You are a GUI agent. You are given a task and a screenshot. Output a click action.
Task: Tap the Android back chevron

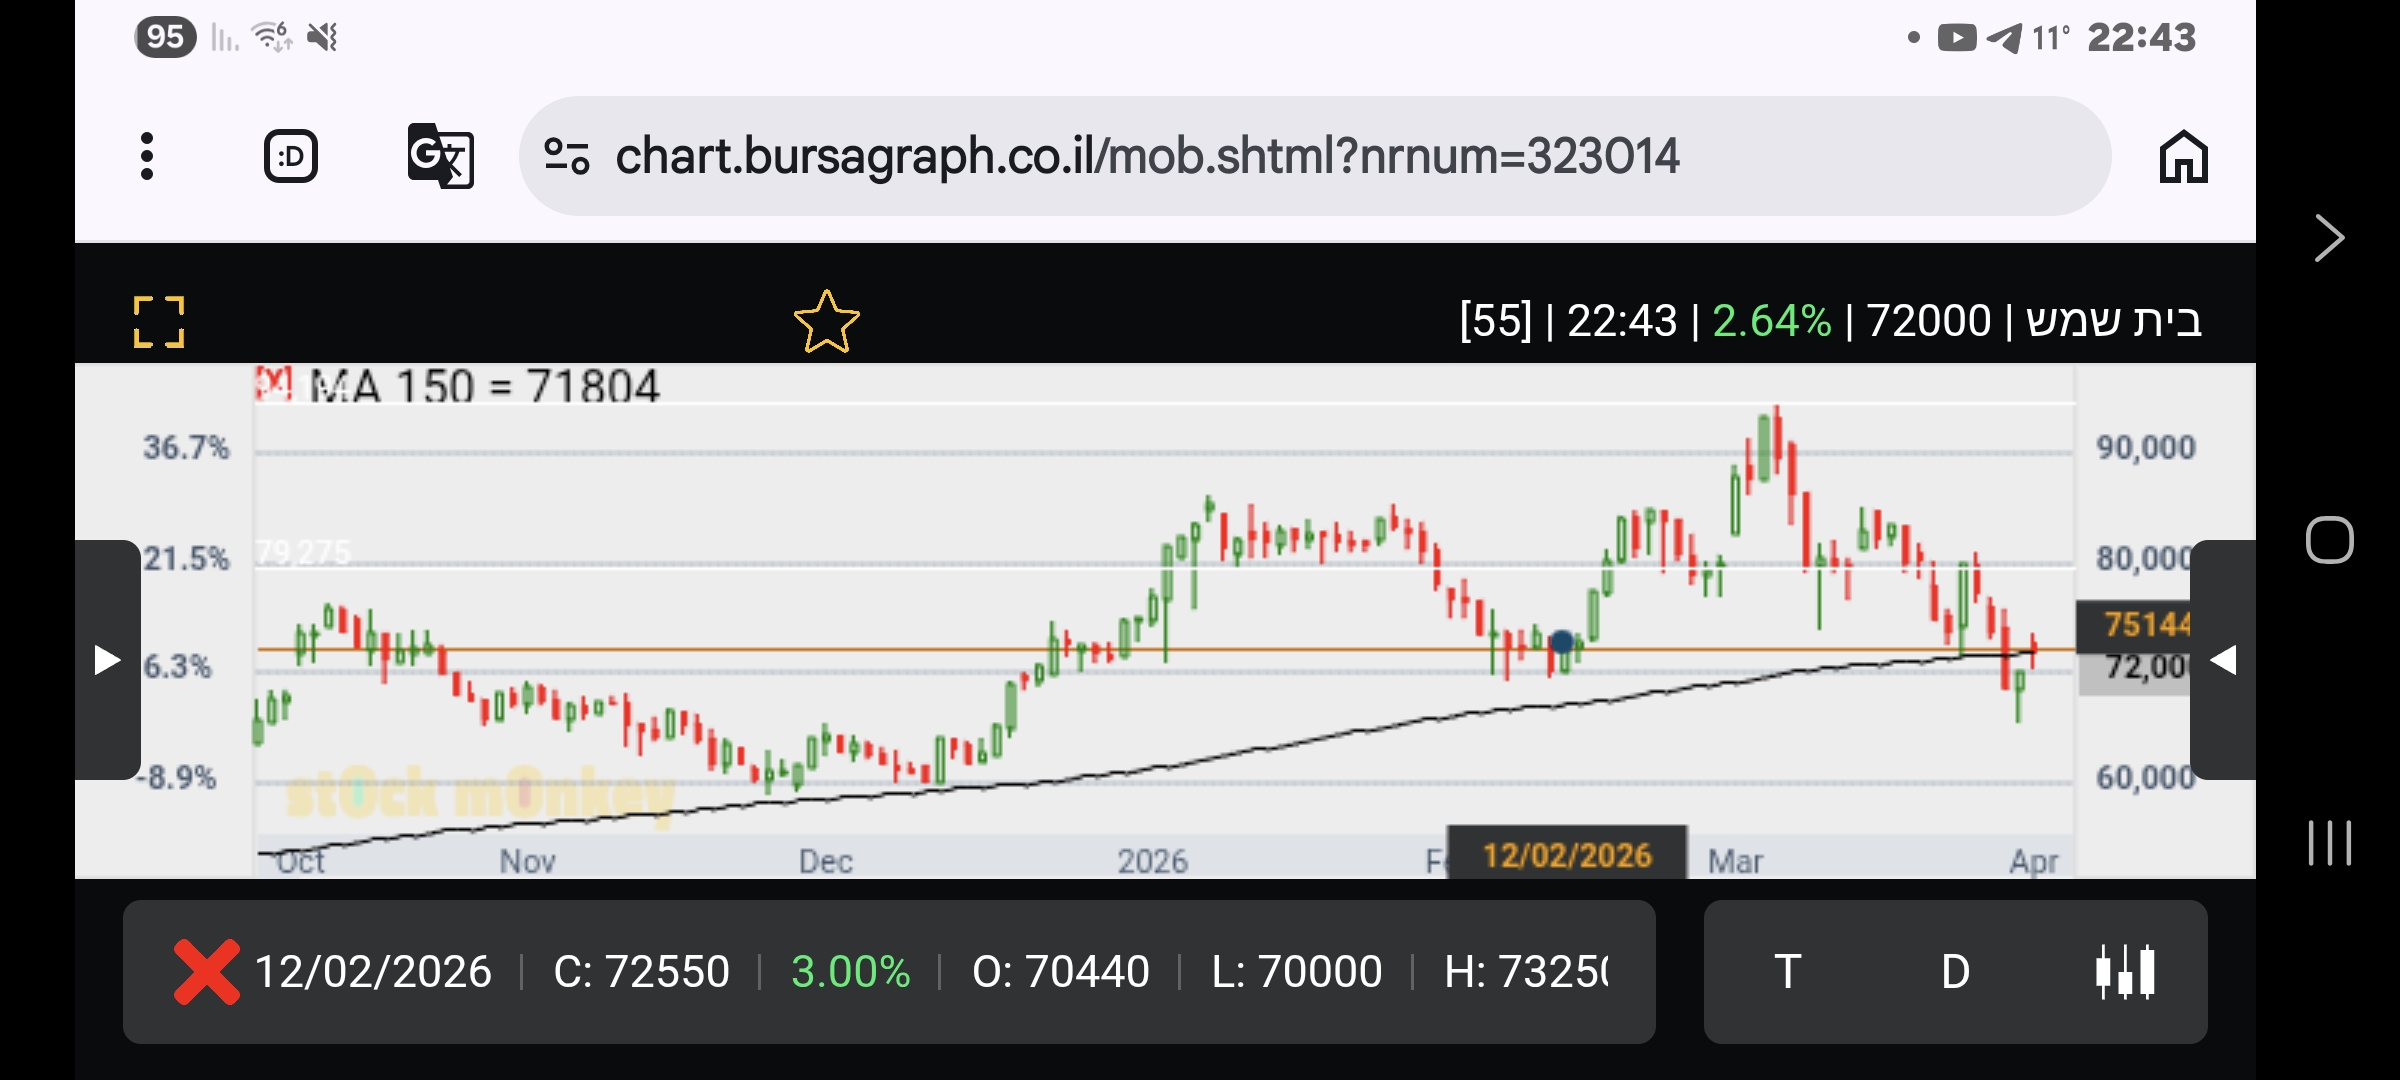2329,238
